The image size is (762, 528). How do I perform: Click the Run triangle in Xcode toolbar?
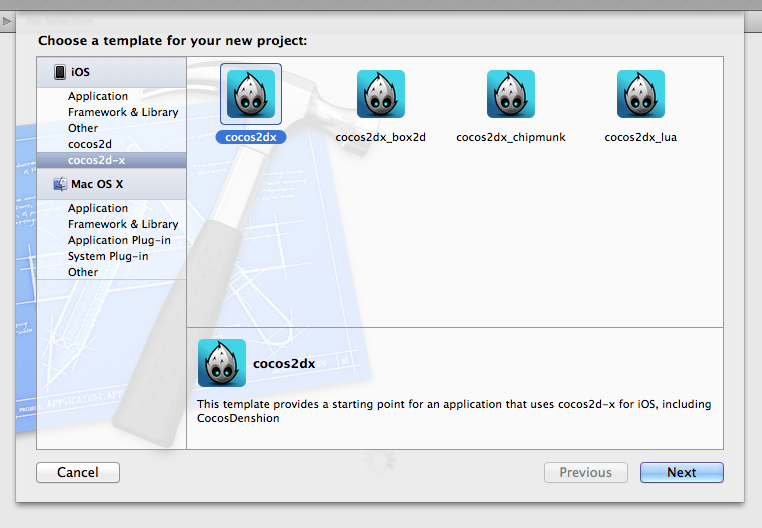tap(7, 21)
